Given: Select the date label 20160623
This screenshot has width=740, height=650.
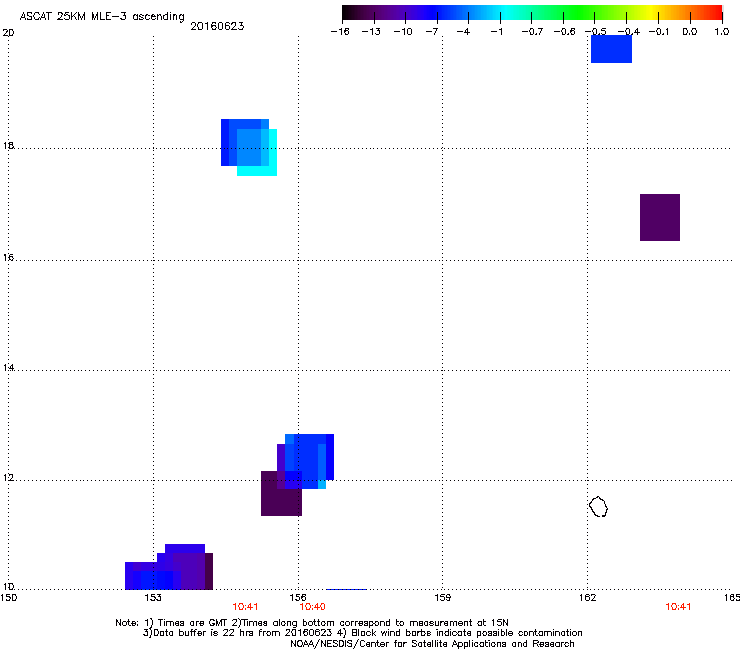Looking at the screenshot, I should pos(217,26).
